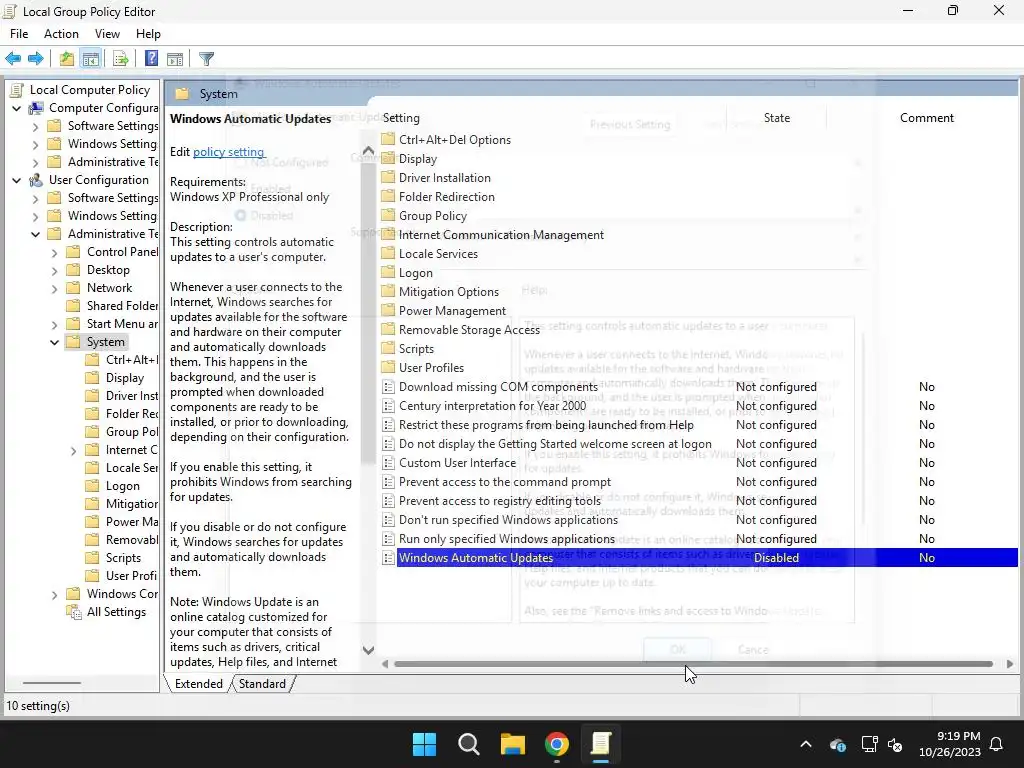Toggle the show/hide console tree icon
Screen dimensions: 1024x768
[x=91, y=59]
